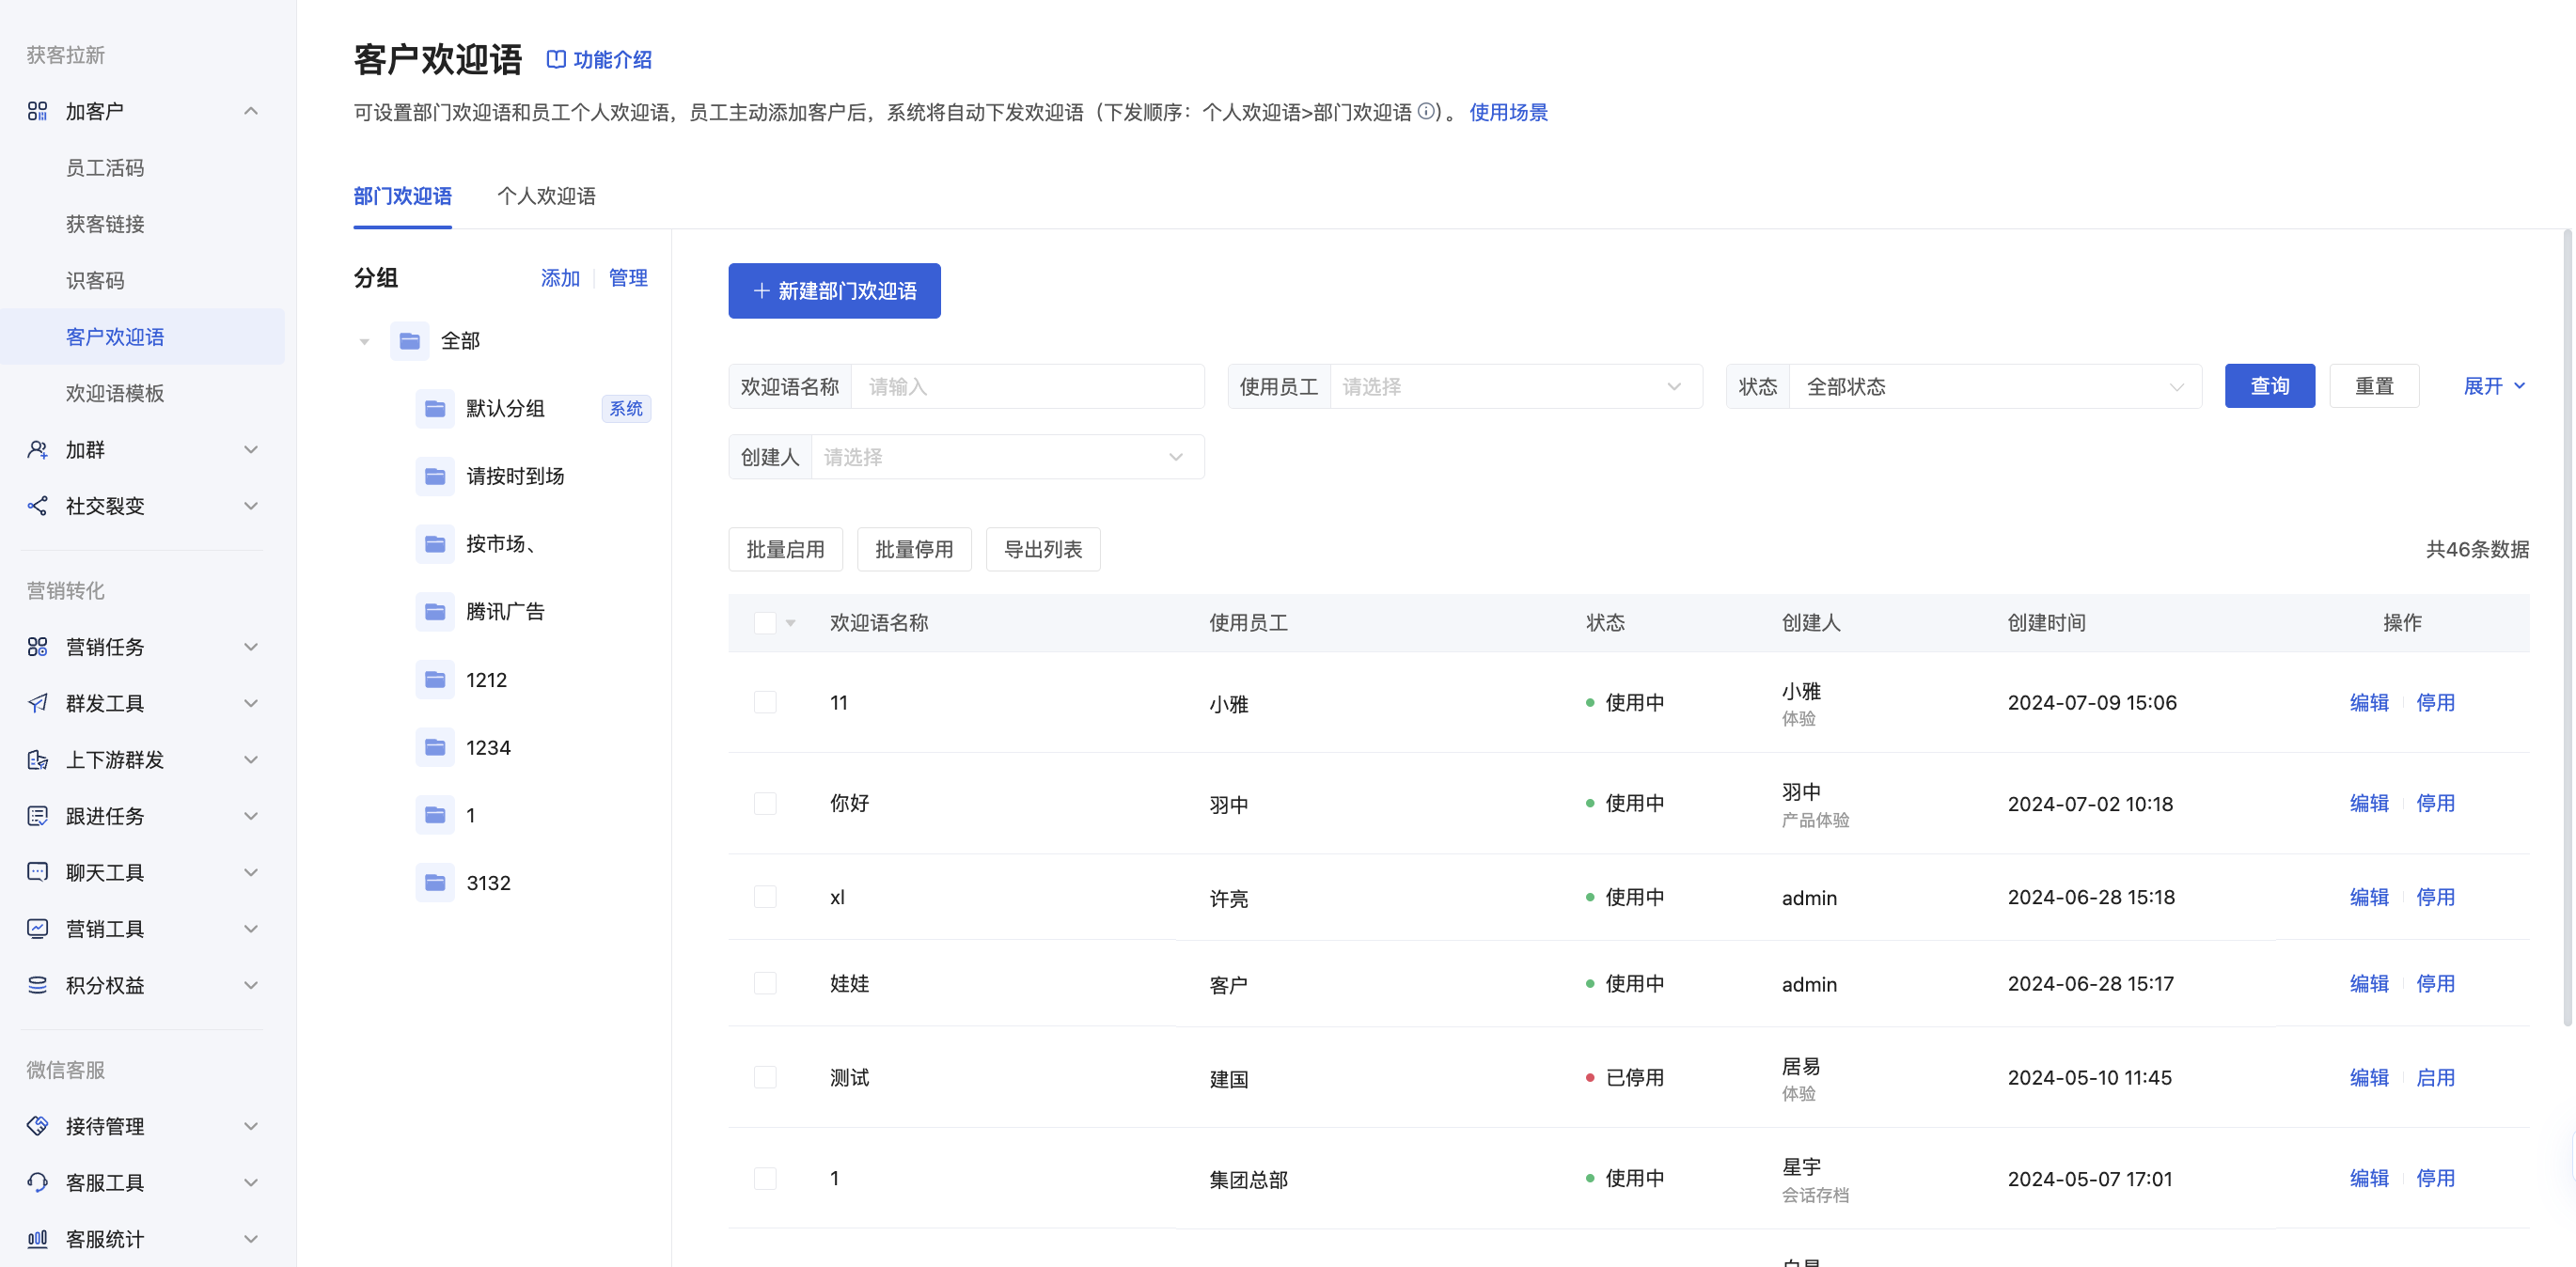Switch to the 个人欢迎语 tab
The height and width of the screenshot is (1267, 2576).
click(x=546, y=196)
